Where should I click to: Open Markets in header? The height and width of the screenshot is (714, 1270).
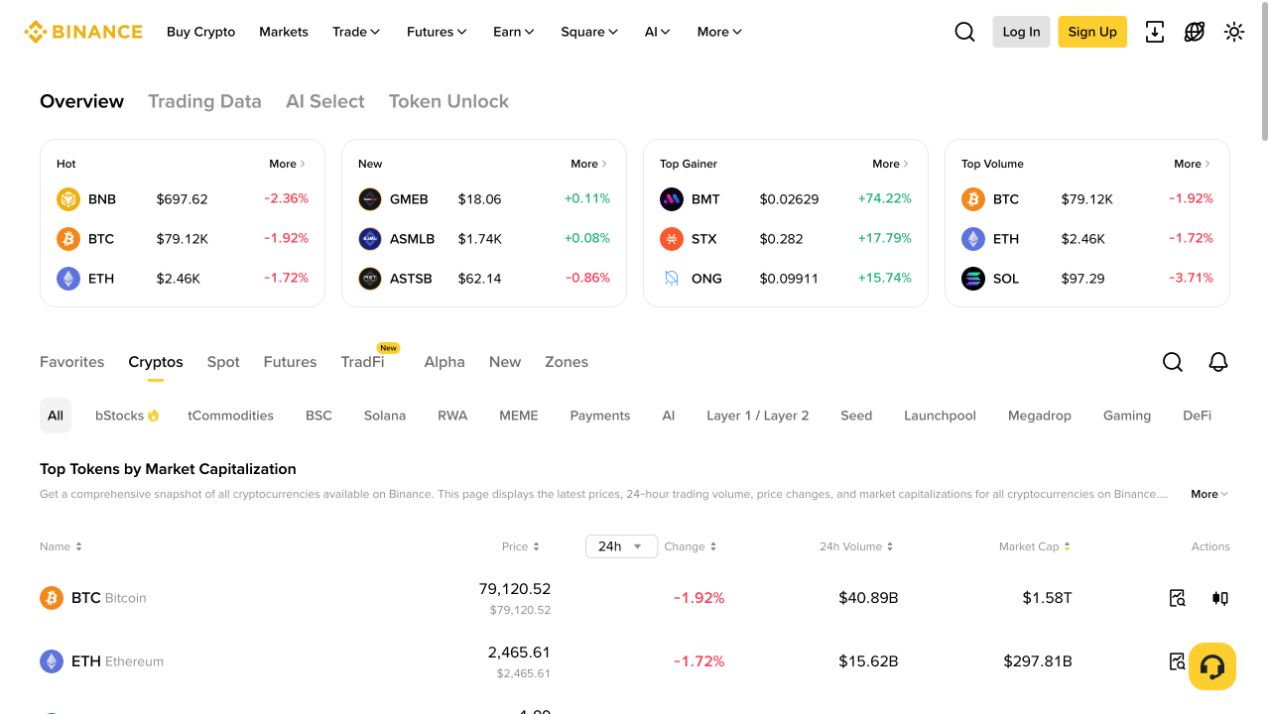click(283, 32)
